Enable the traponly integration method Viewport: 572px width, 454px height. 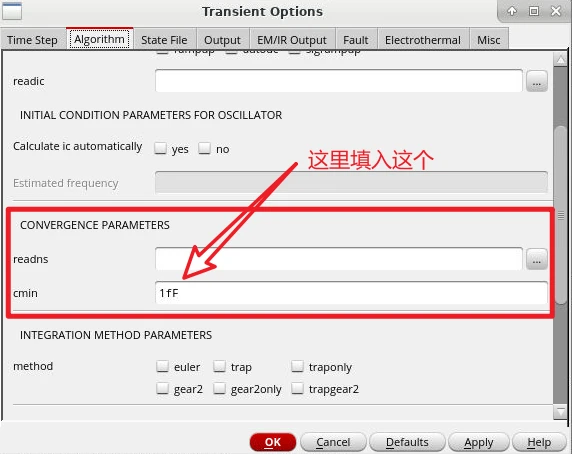click(x=297, y=366)
